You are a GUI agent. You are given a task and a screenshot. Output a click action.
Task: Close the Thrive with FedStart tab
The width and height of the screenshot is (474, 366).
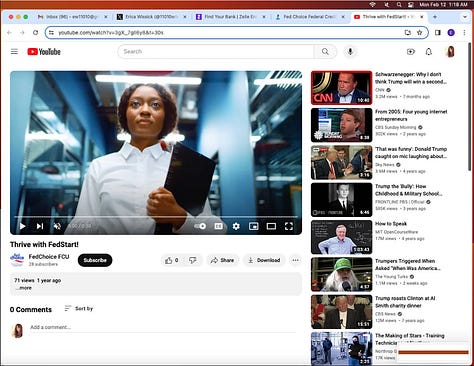pos(422,17)
